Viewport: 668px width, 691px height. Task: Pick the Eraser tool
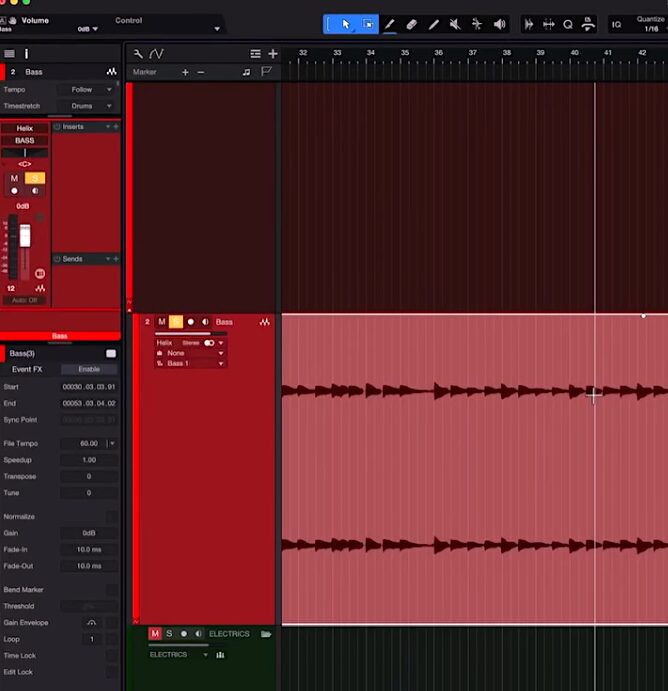411,24
